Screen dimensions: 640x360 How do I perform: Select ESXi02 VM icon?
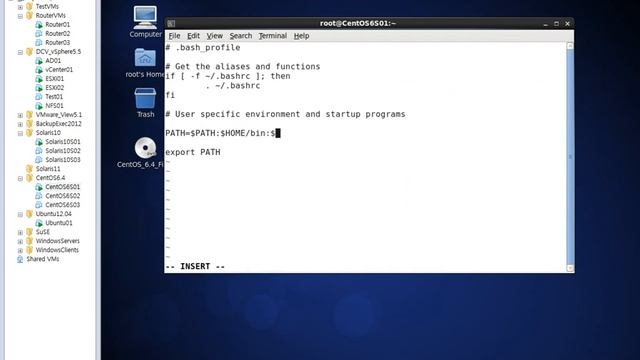click(x=39, y=87)
